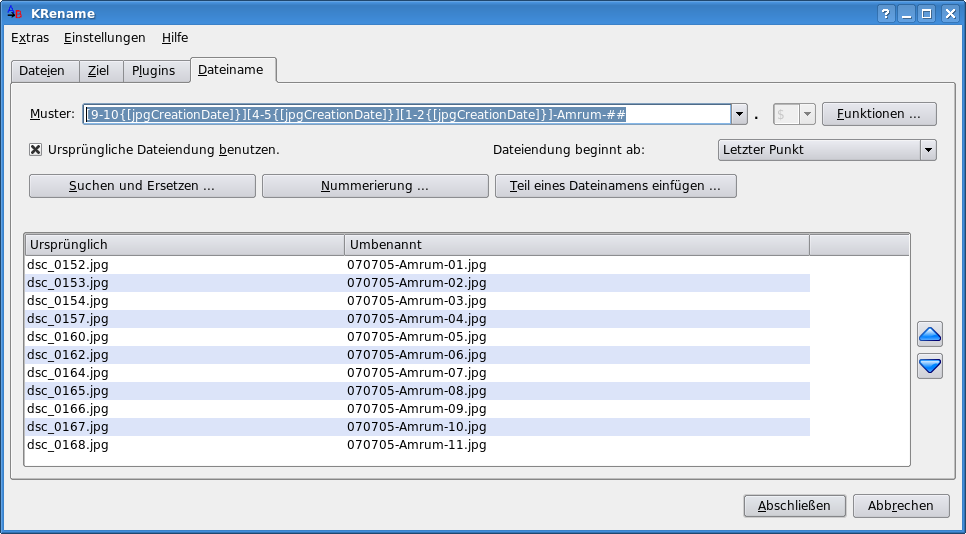Click the blue move-up arrow icon
Viewport: 966px width, 534px height.
930,335
